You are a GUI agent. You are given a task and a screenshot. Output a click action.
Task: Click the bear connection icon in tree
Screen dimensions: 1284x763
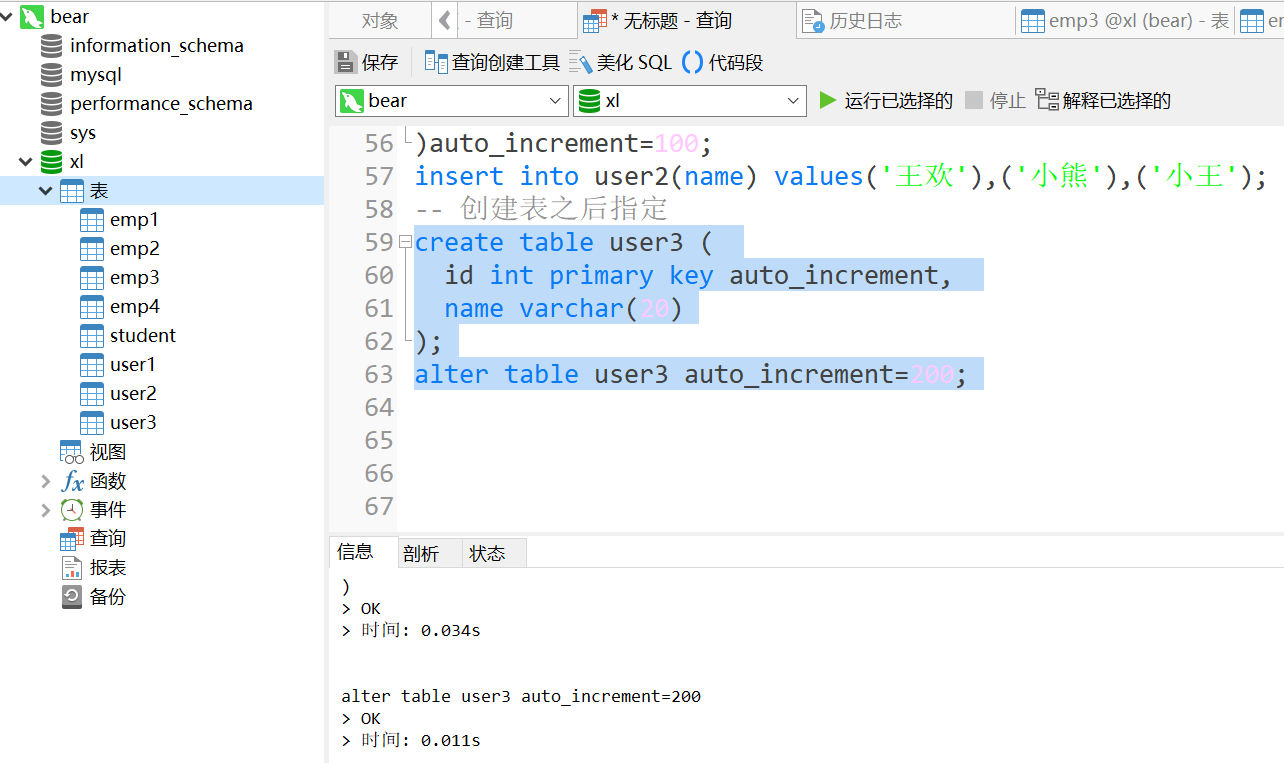coord(31,16)
